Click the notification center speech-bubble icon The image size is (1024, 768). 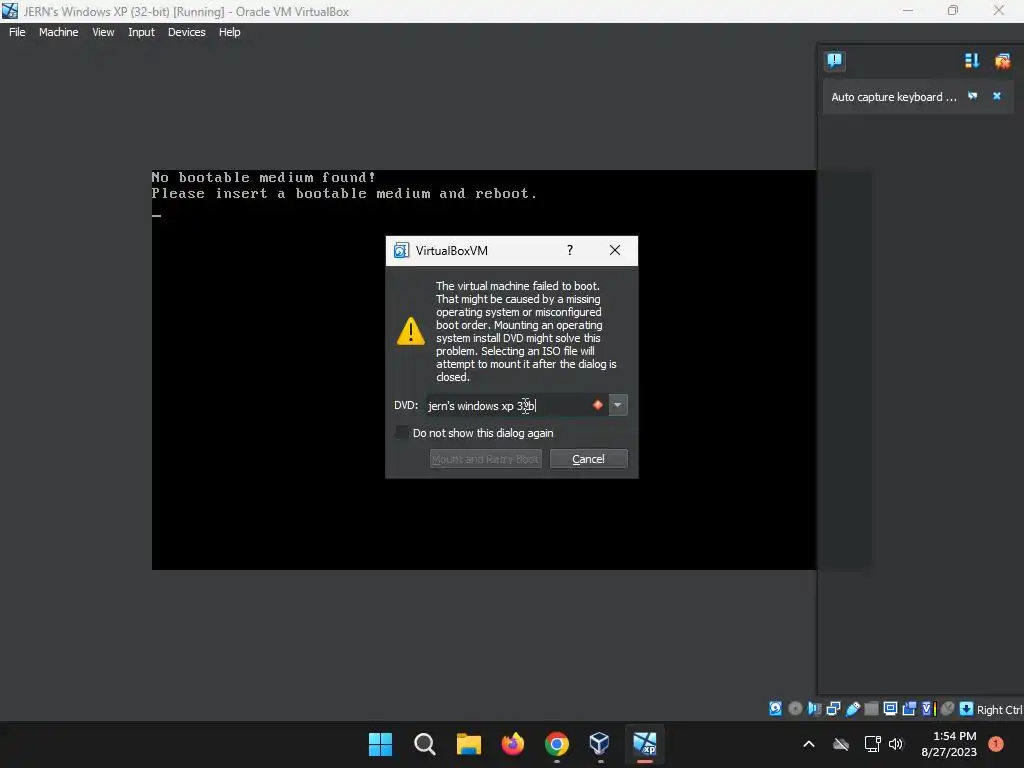pos(835,61)
